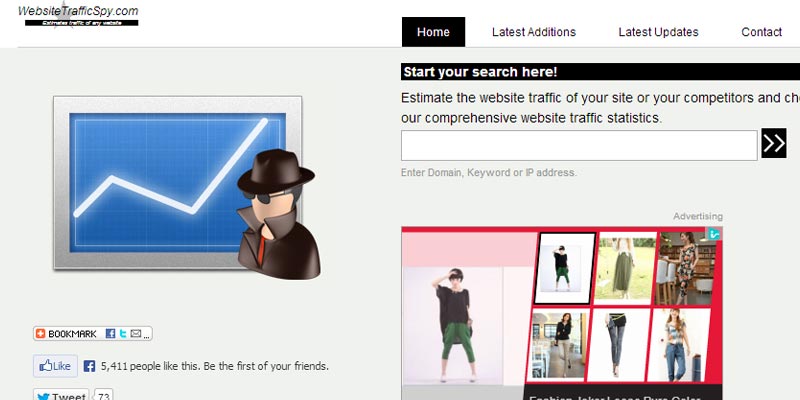Click the double-arrow search submit button
This screenshot has height=400, width=800.
tap(774, 144)
